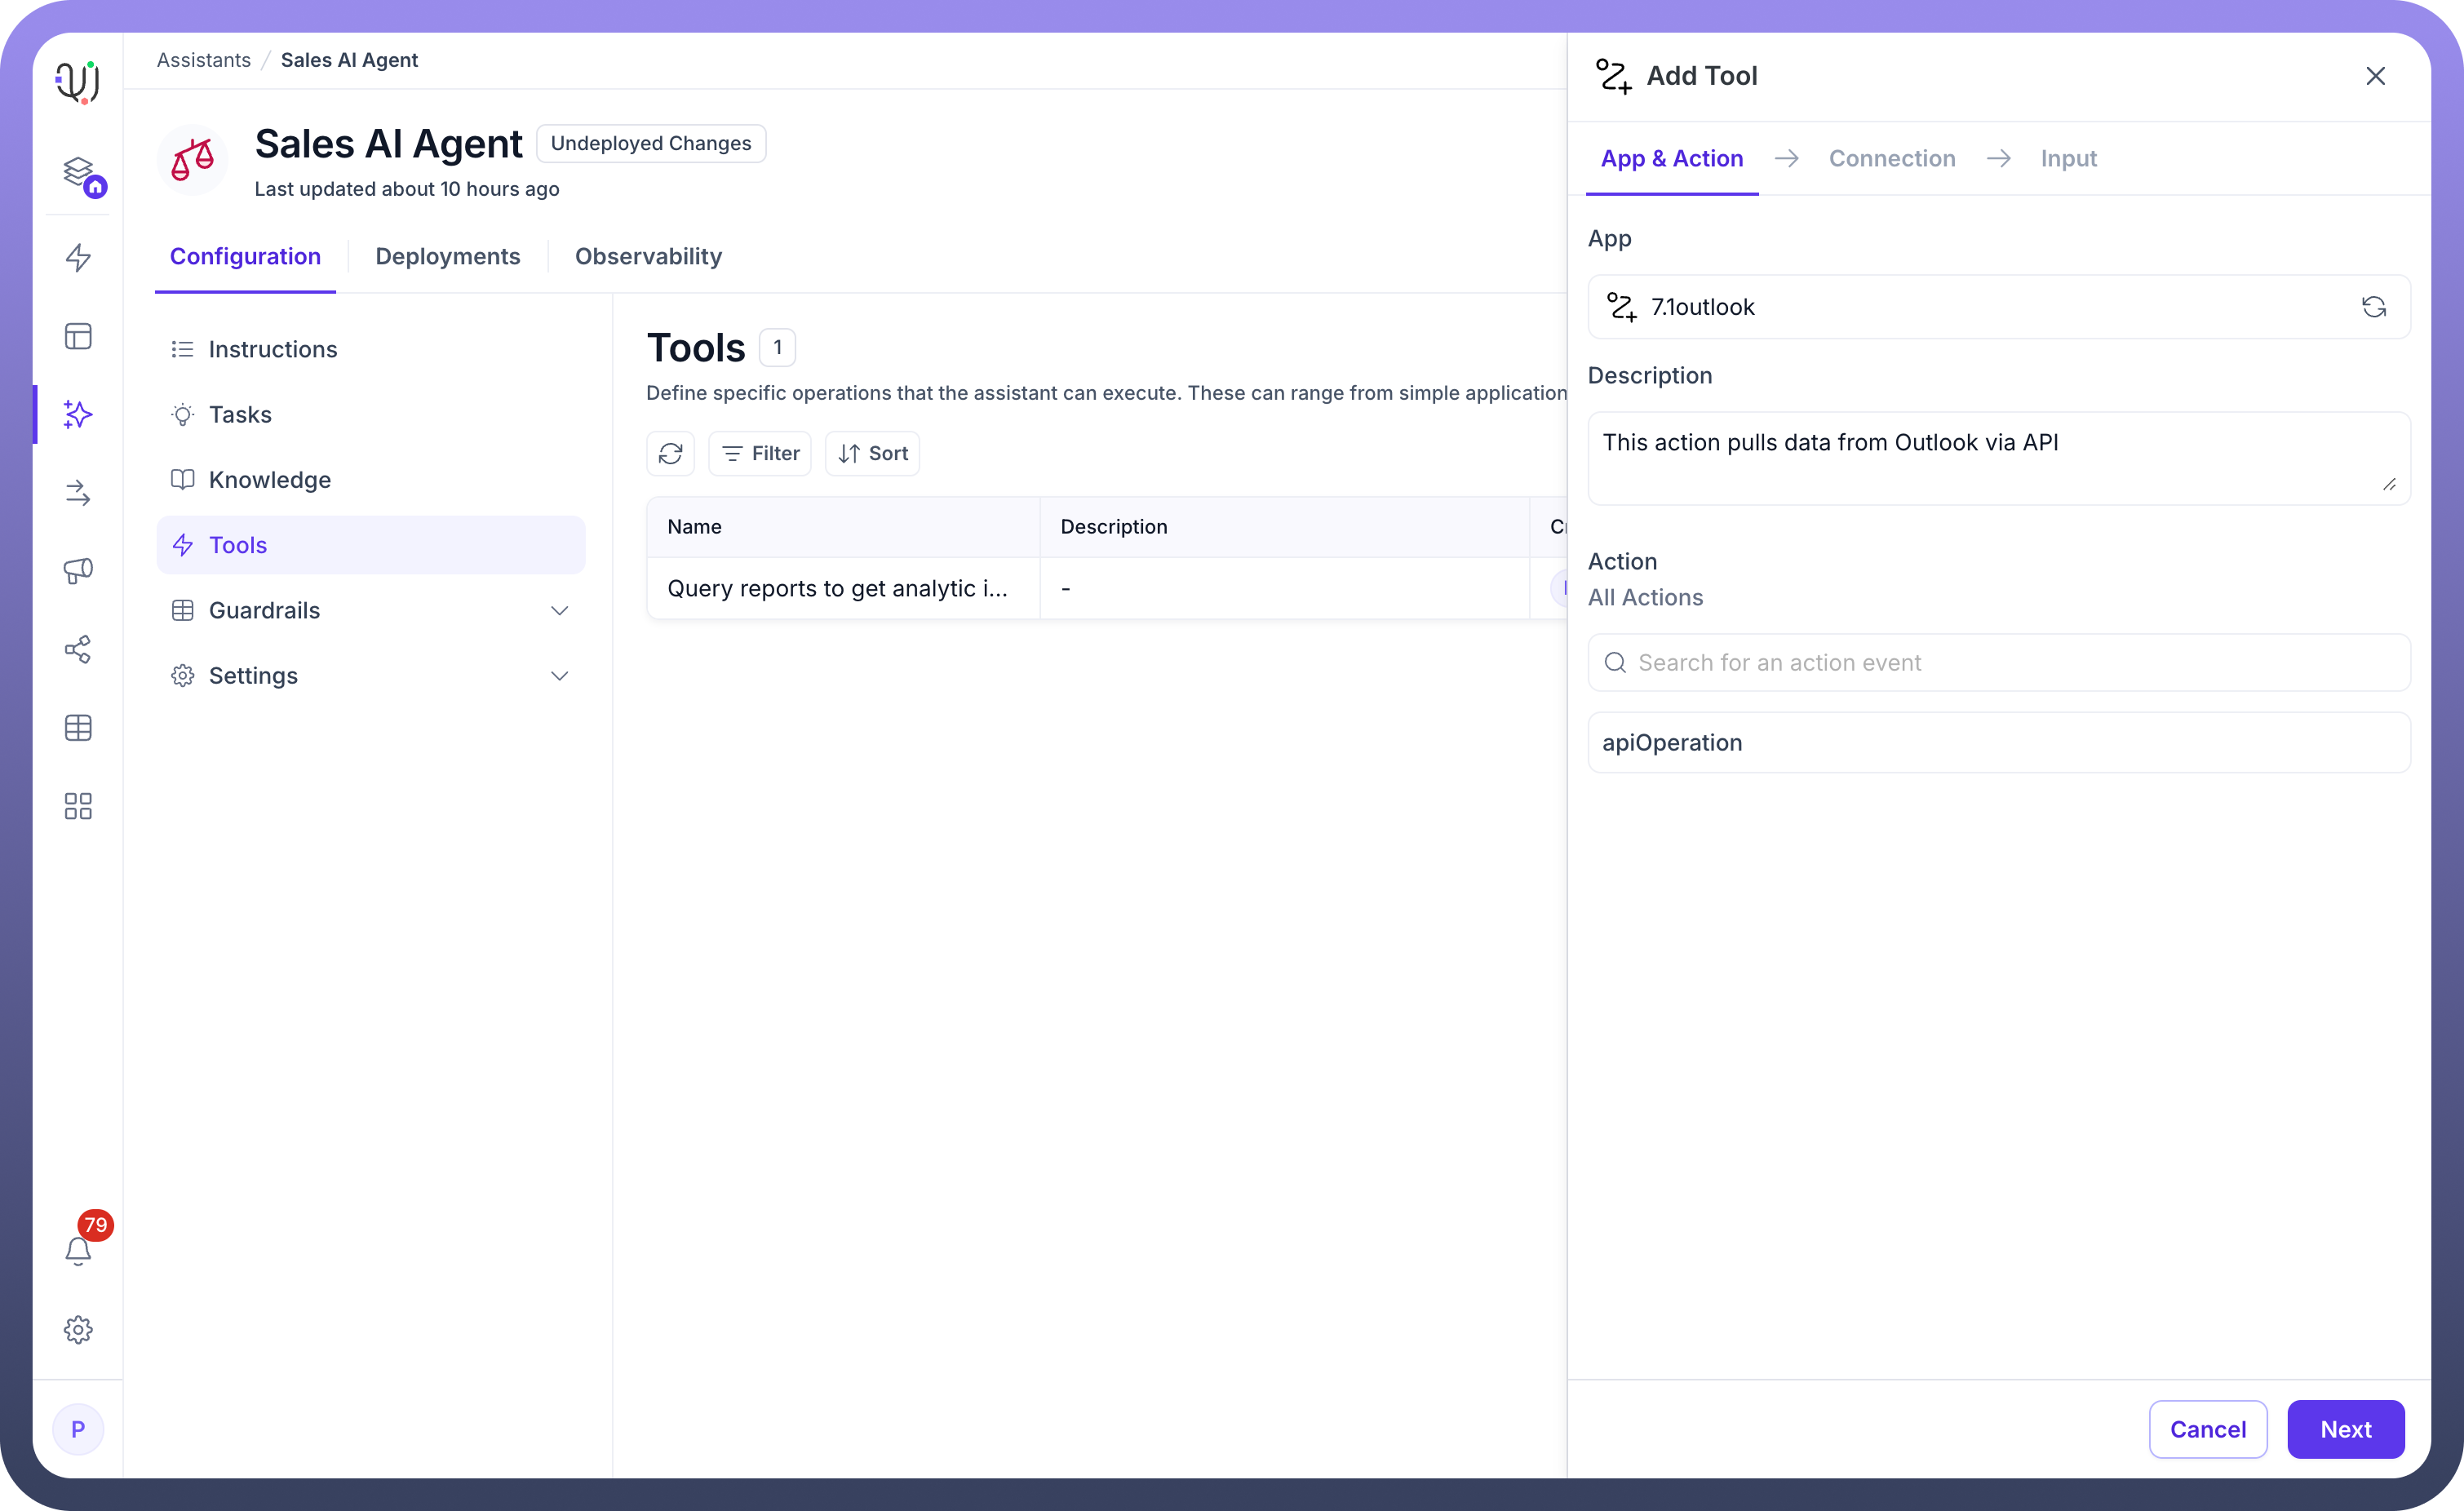Expand the Guardrails section chevron
This screenshot has height=1511, width=2464.
point(559,610)
